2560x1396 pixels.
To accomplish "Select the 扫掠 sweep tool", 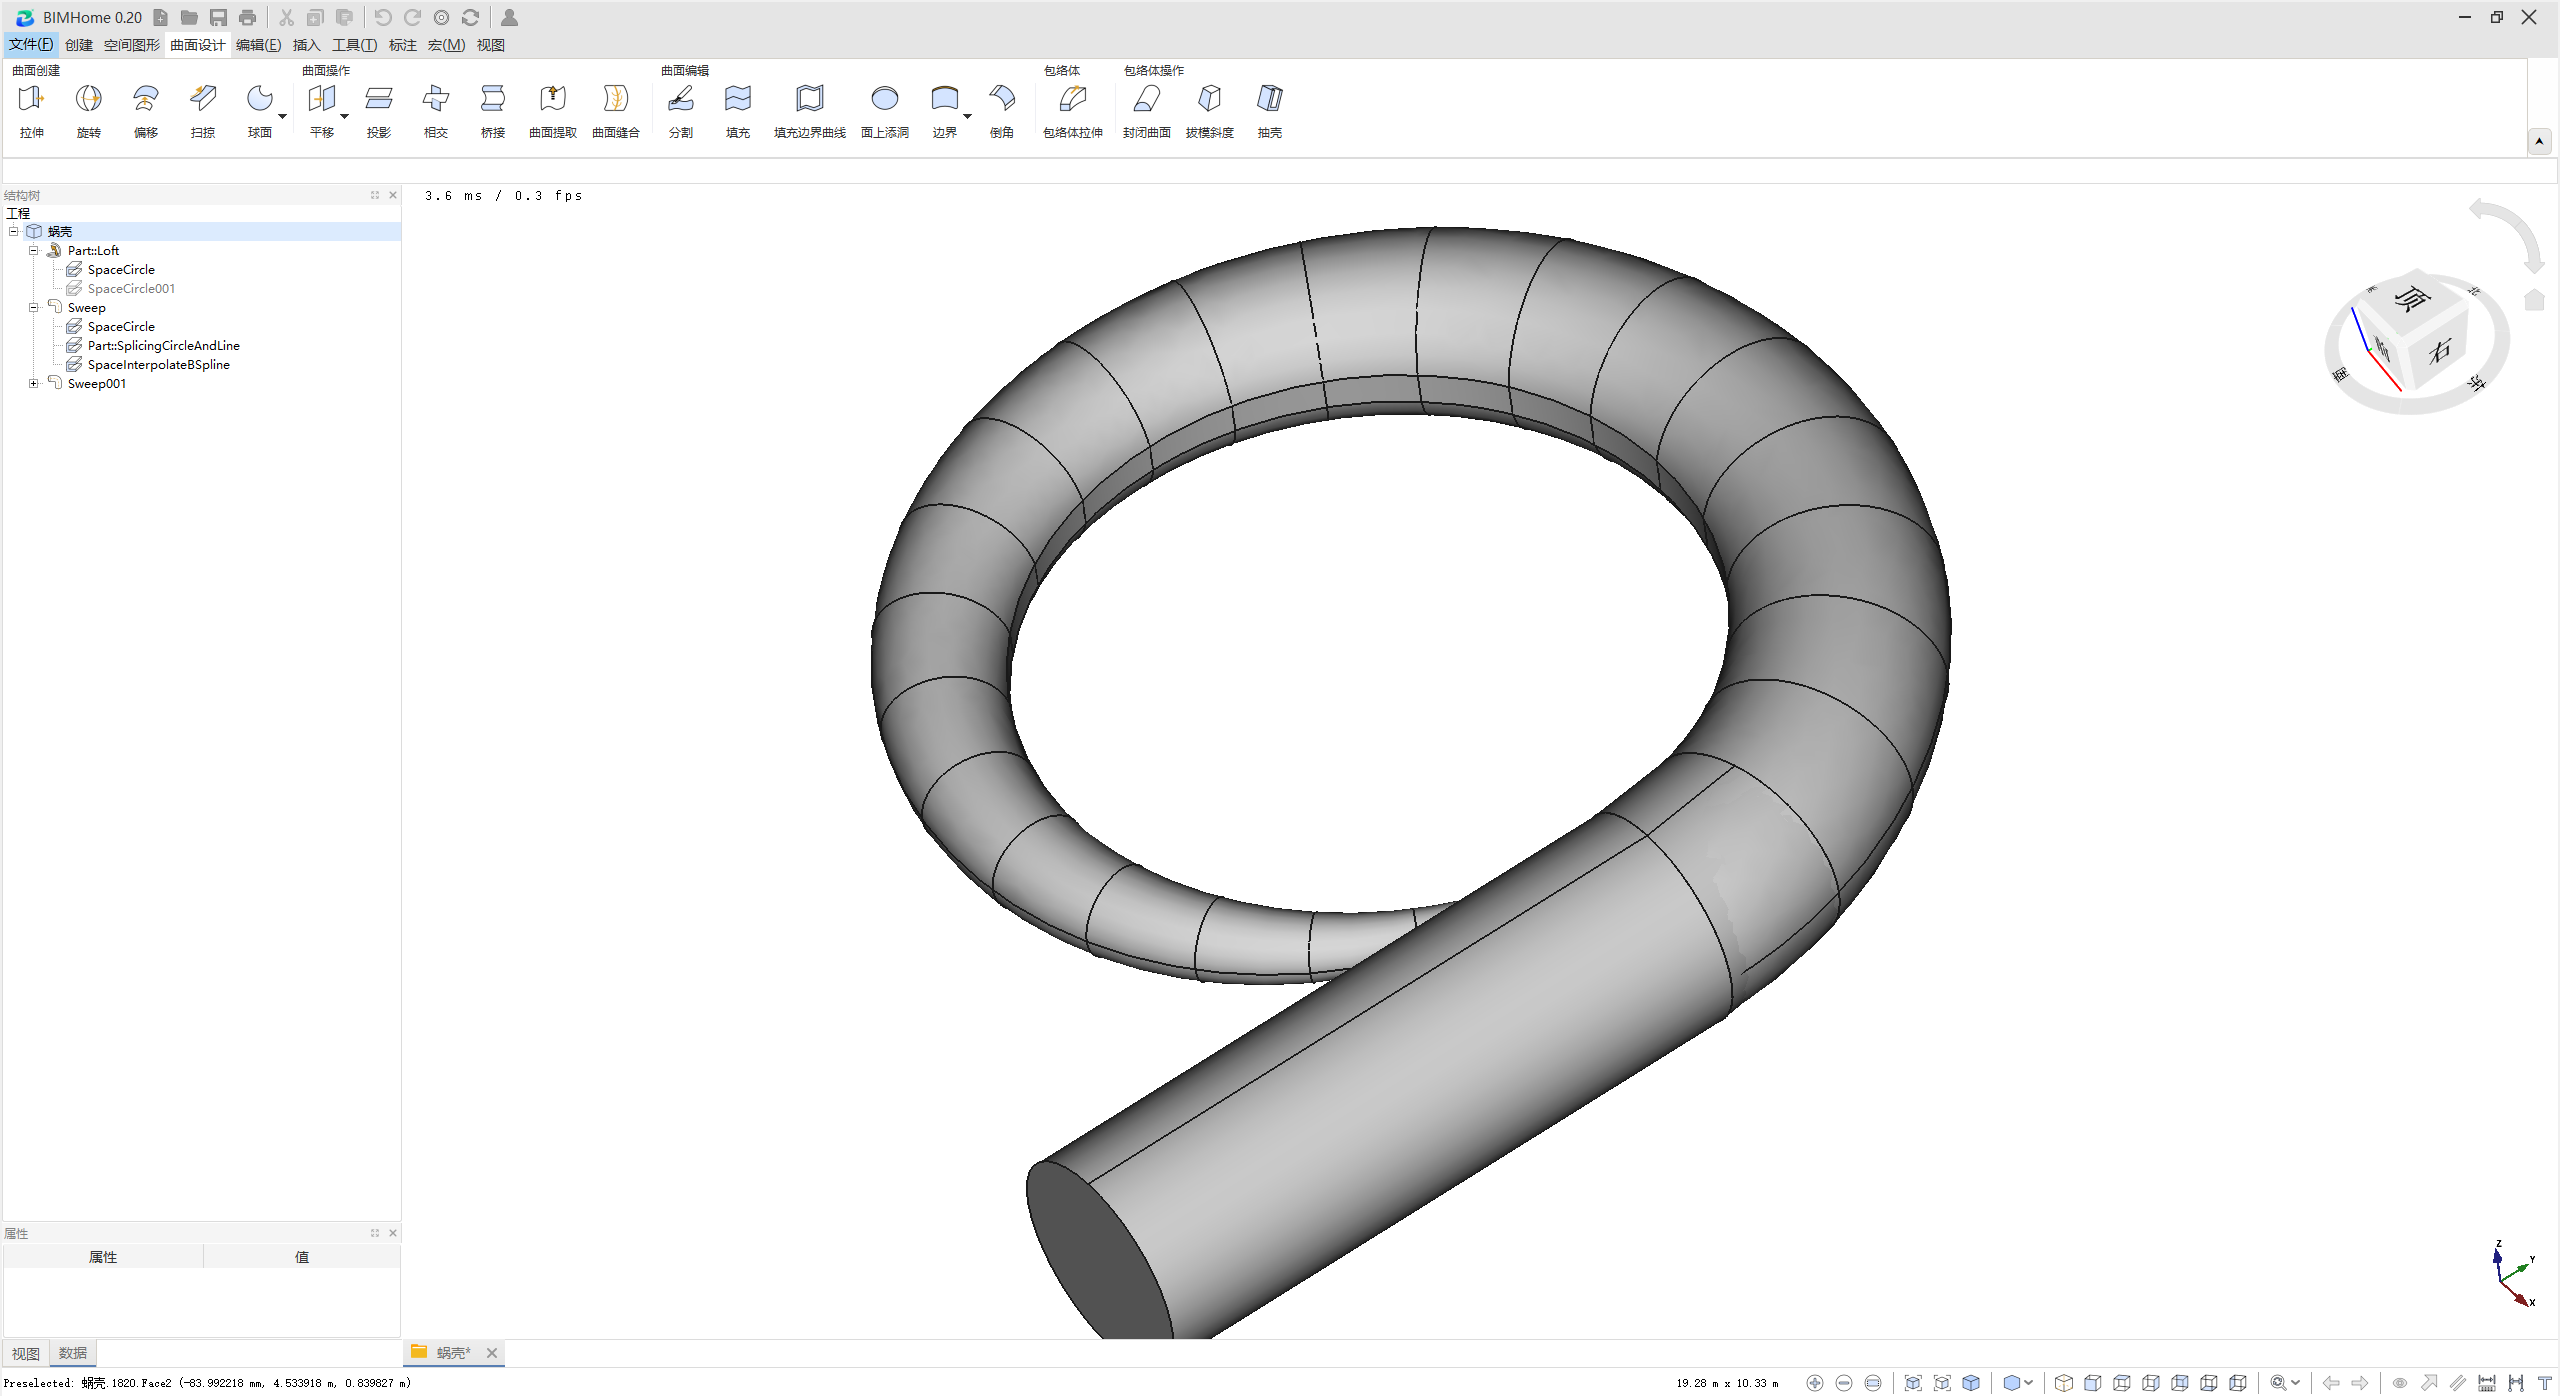I will (x=203, y=110).
